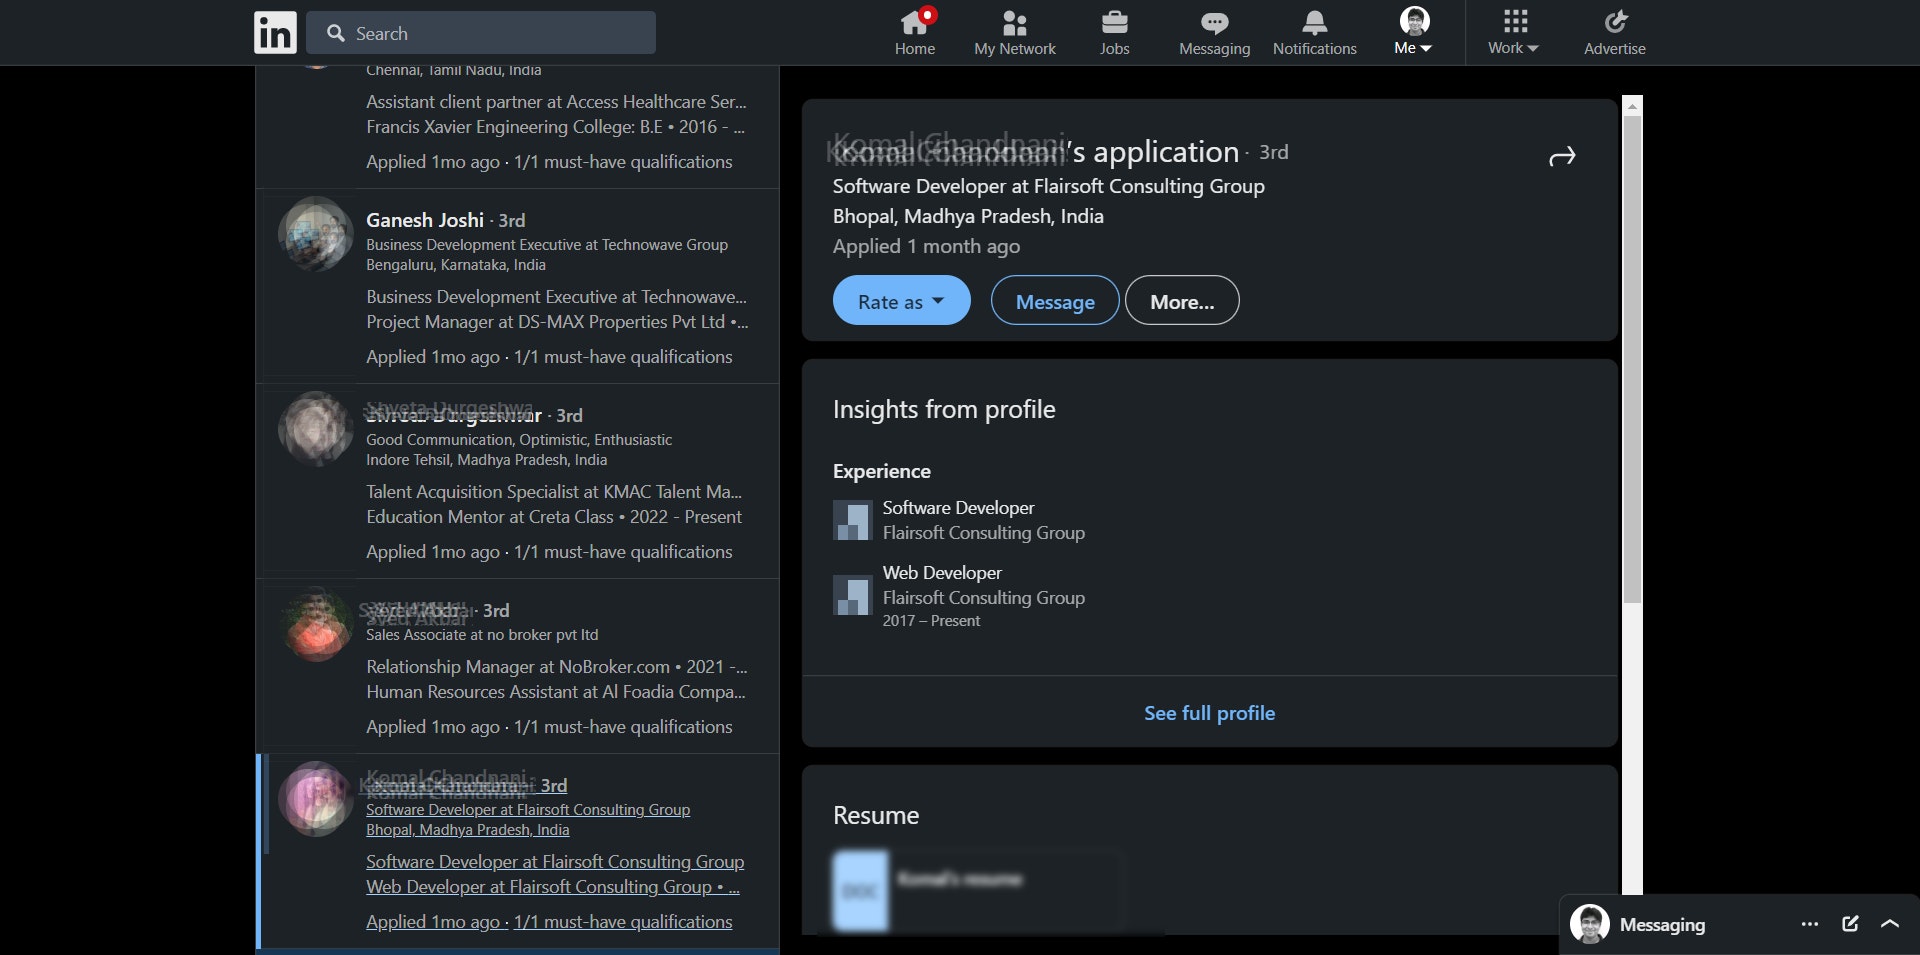This screenshot has width=1920, height=955.
Task: Open the More... options button
Action: point(1182,300)
